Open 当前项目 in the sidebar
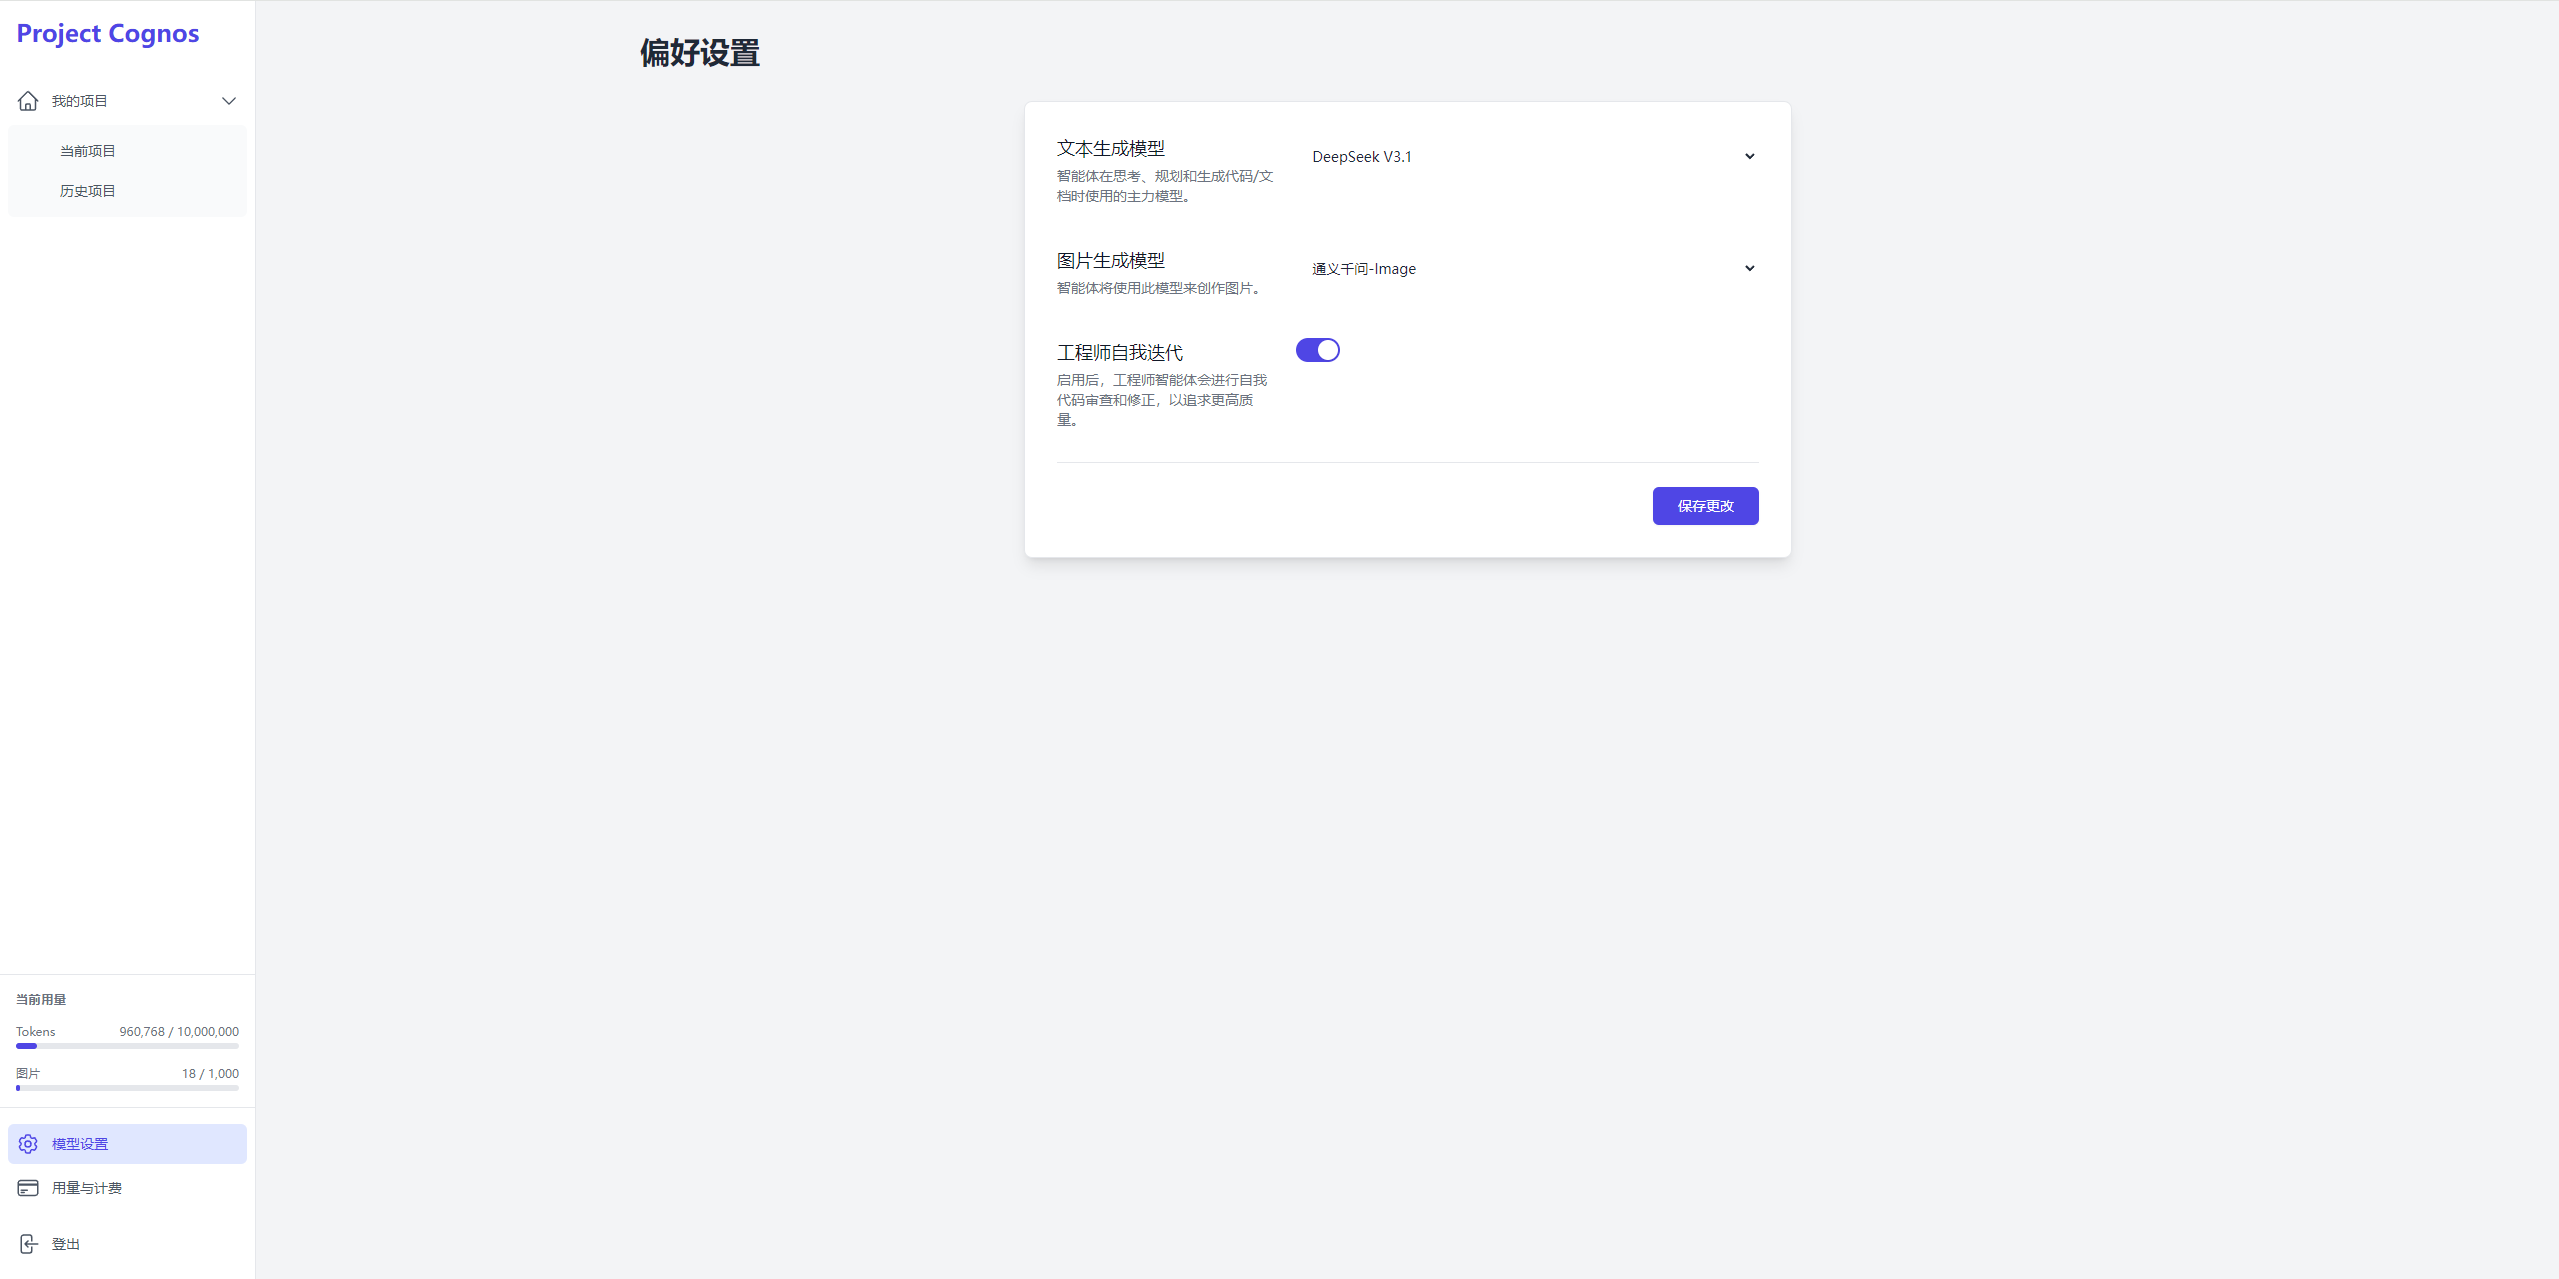Image resolution: width=2559 pixels, height=1279 pixels. coord(88,151)
